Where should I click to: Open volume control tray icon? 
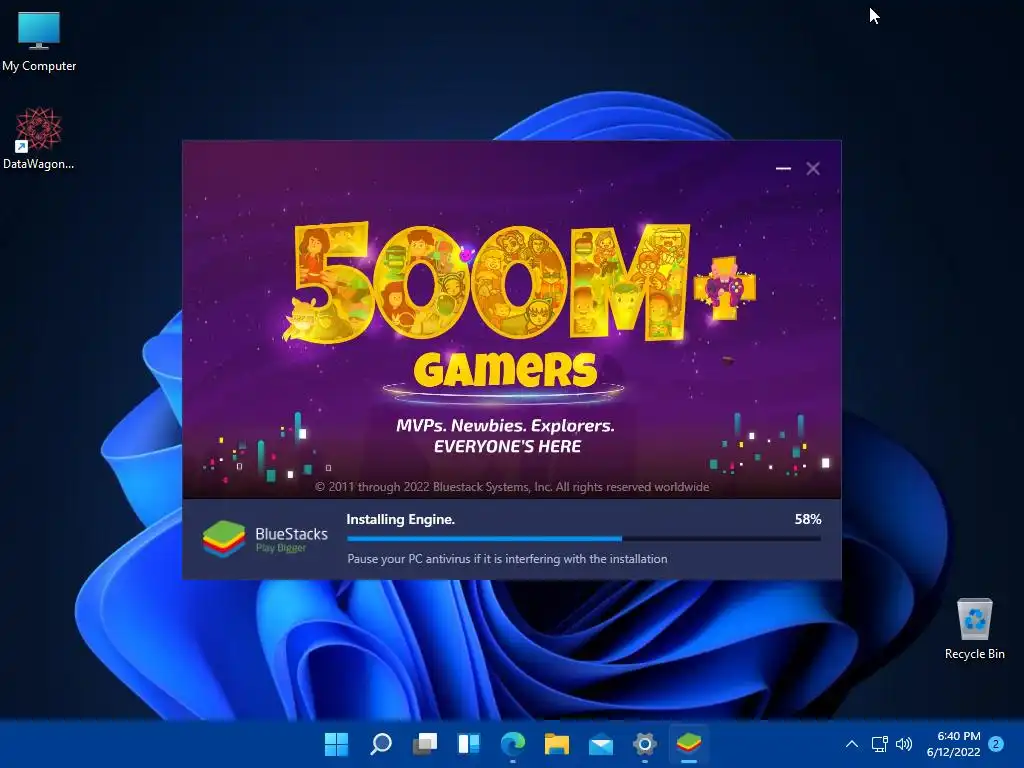tap(904, 744)
